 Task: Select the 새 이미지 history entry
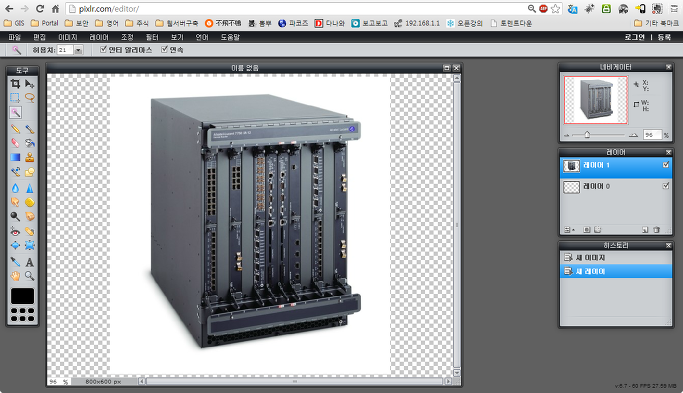click(x=615, y=257)
